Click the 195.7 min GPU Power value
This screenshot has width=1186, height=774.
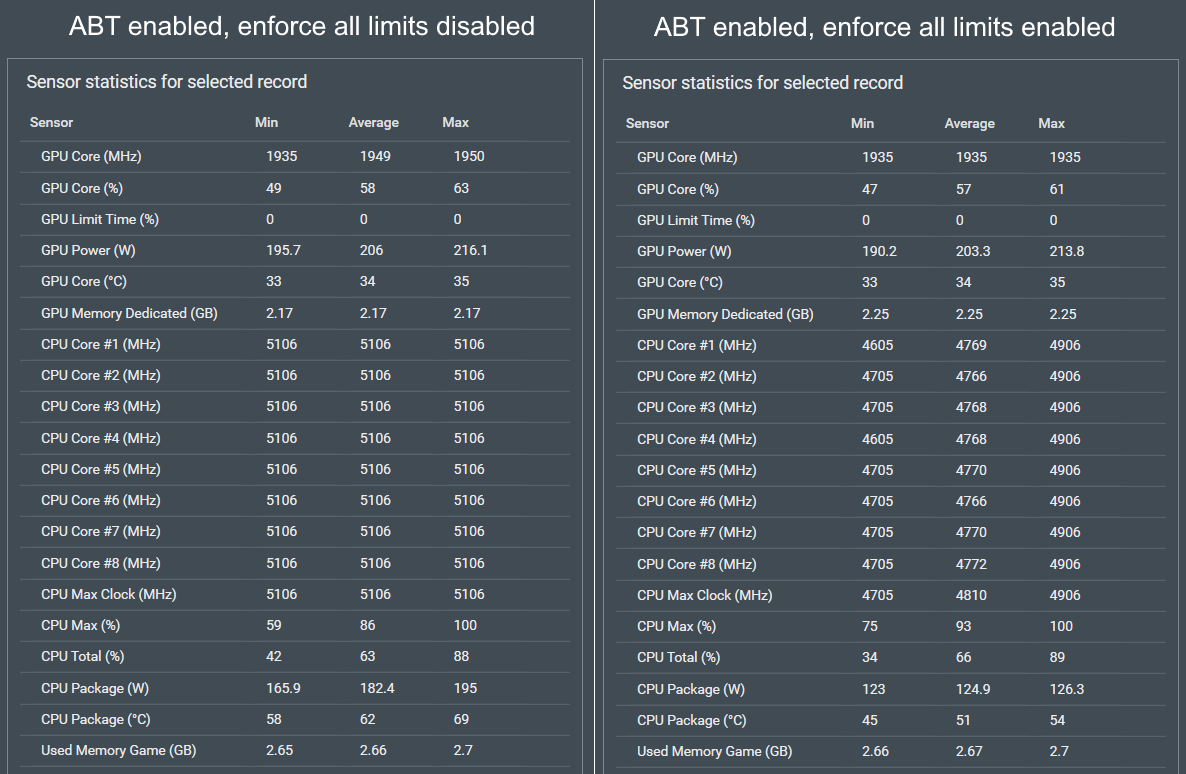point(283,250)
